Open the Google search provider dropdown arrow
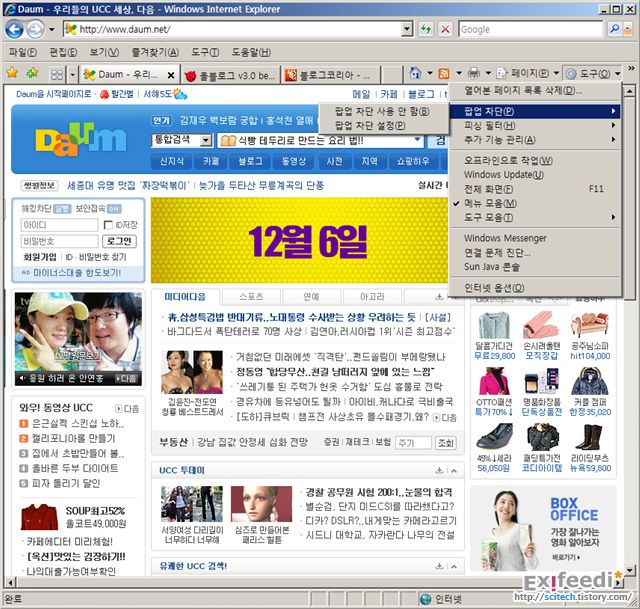The image size is (640, 609). click(628, 29)
